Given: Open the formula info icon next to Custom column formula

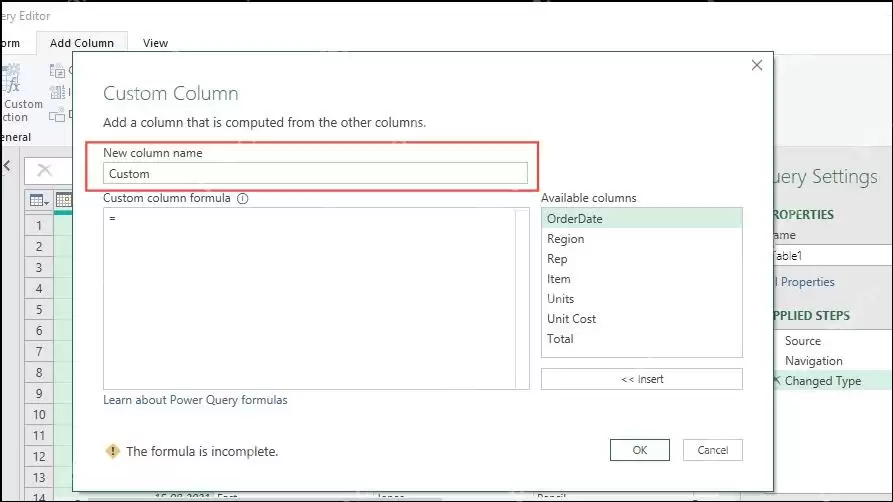Looking at the screenshot, I should point(243,198).
